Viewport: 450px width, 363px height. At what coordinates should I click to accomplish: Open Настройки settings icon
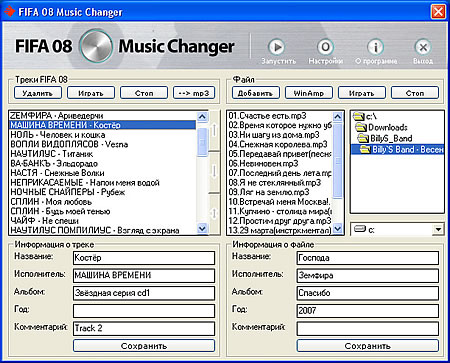325,47
